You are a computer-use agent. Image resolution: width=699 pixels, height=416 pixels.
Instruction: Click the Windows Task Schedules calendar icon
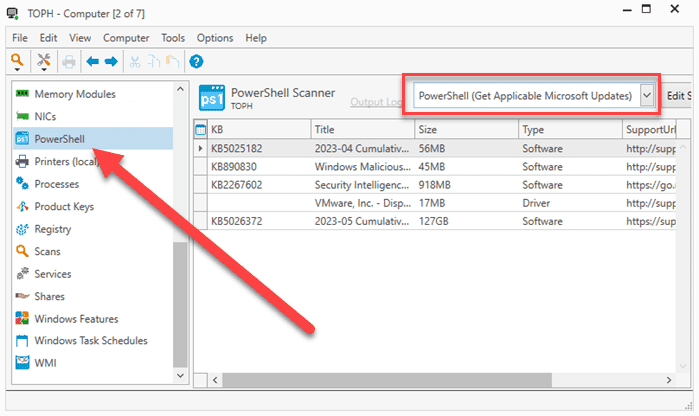[x=22, y=341]
